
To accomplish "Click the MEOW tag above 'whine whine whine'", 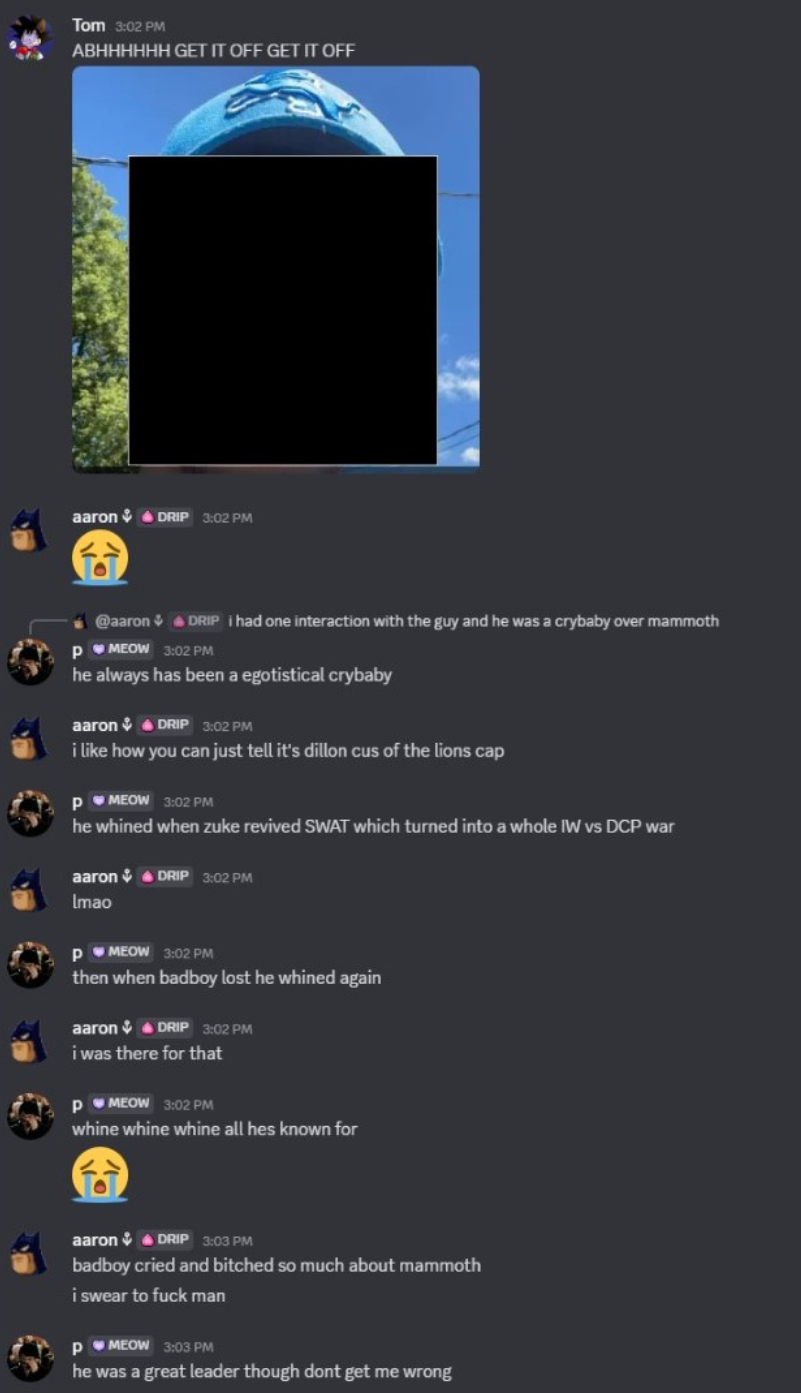I will 121,1103.
